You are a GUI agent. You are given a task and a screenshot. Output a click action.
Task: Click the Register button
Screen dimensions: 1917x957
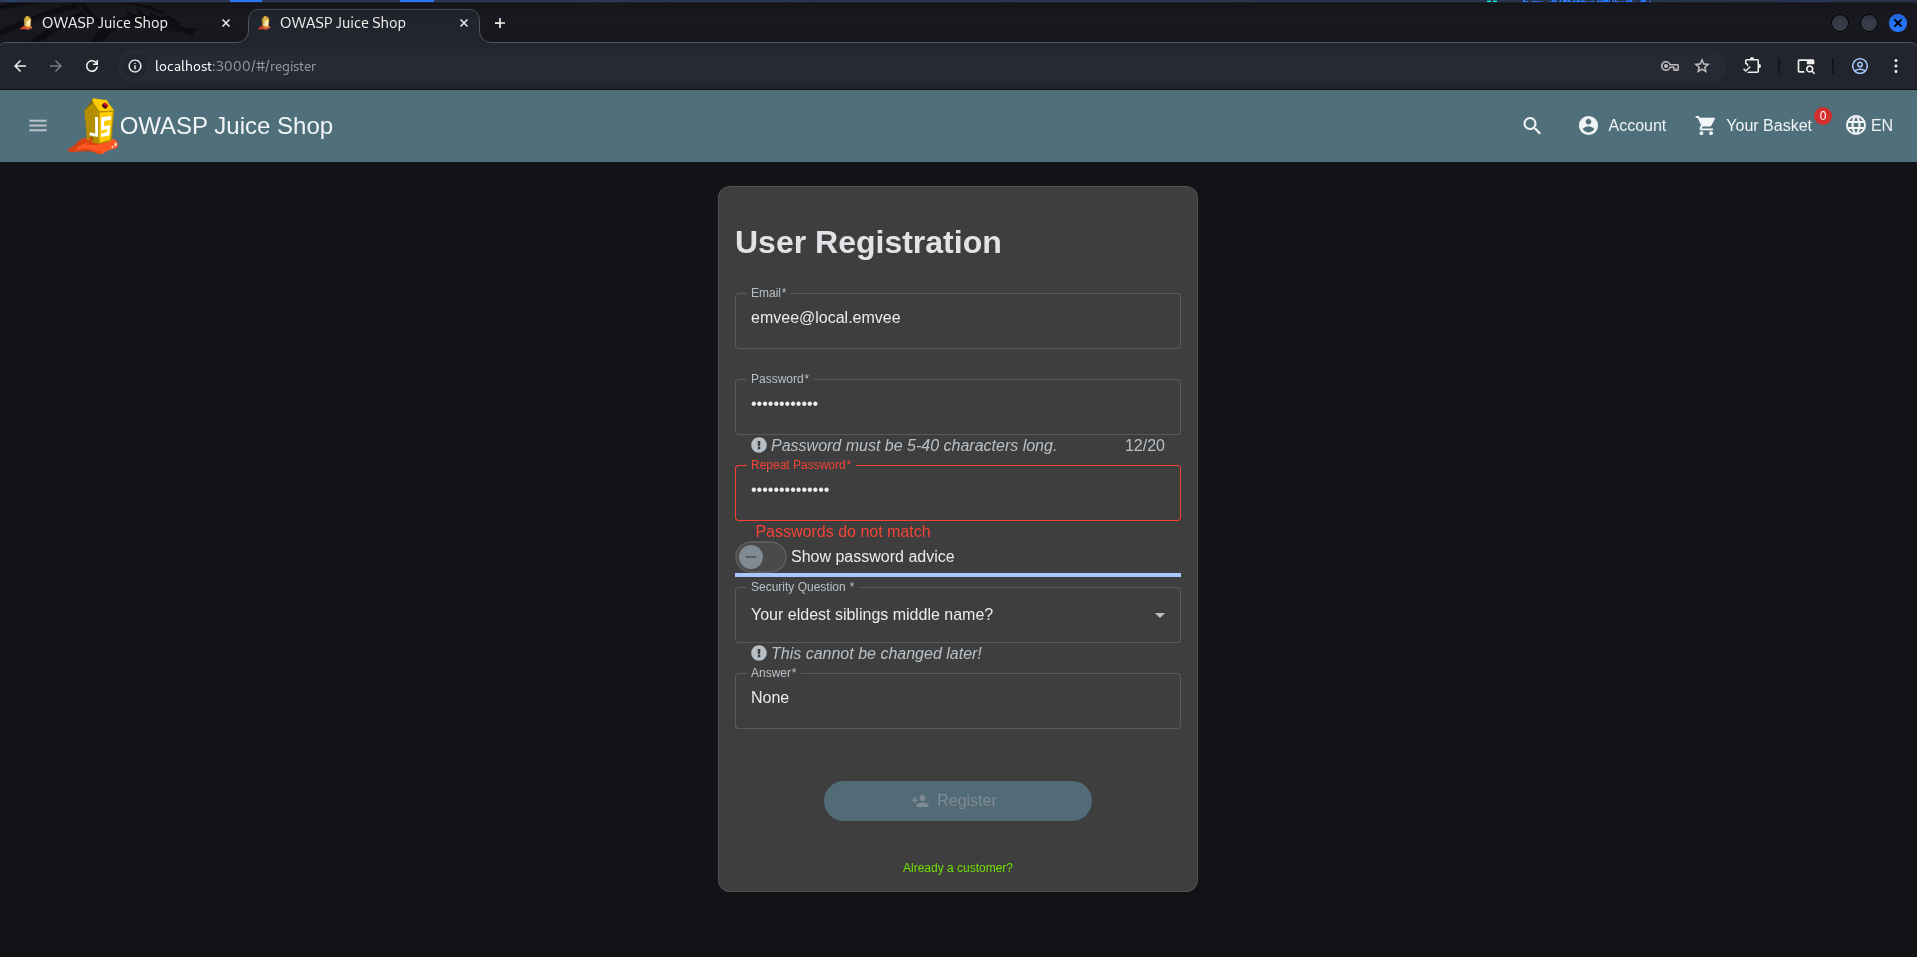click(958, 801)
